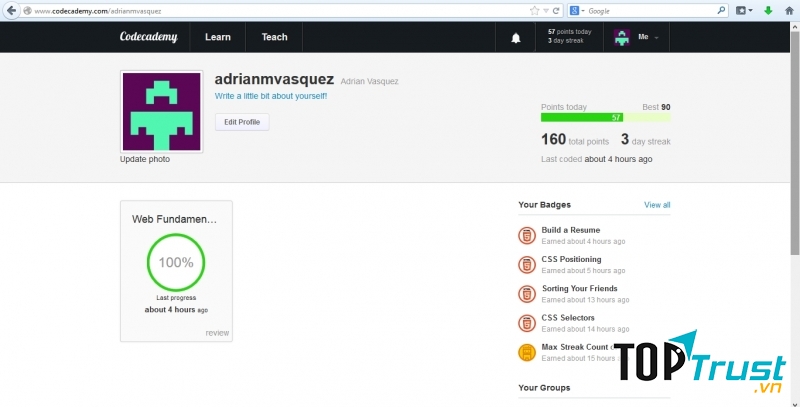
Task: Click the Your Badges heading
Action: pos(544,205)
